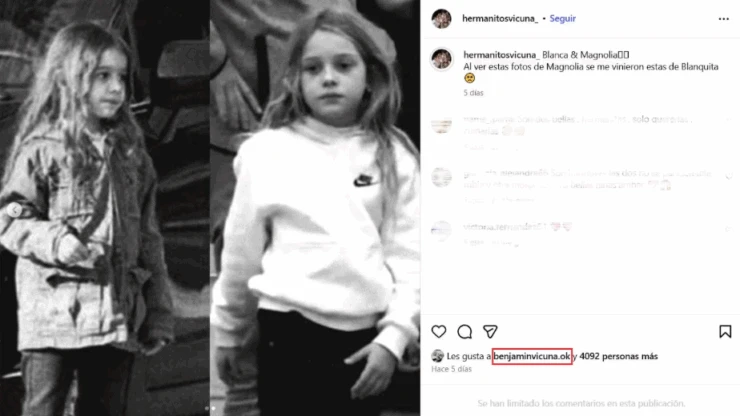Open the three-dot more options menu
Image resolution: width=740 pixels, height=416 pixels.
pyautogui.click(x=724, y=19)
